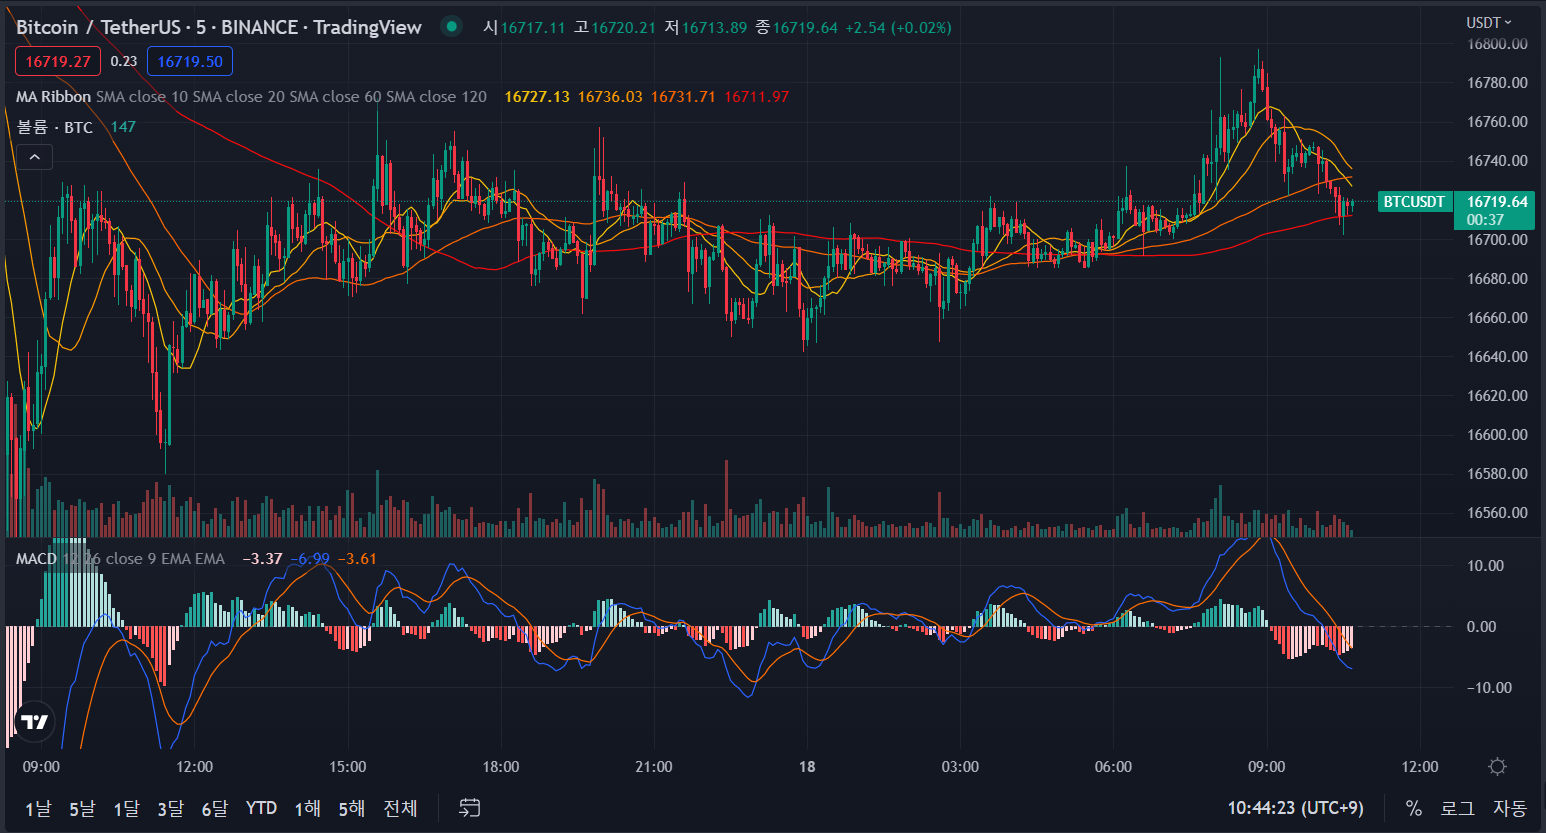
Task: Click volume value 147
Action: 123,127
